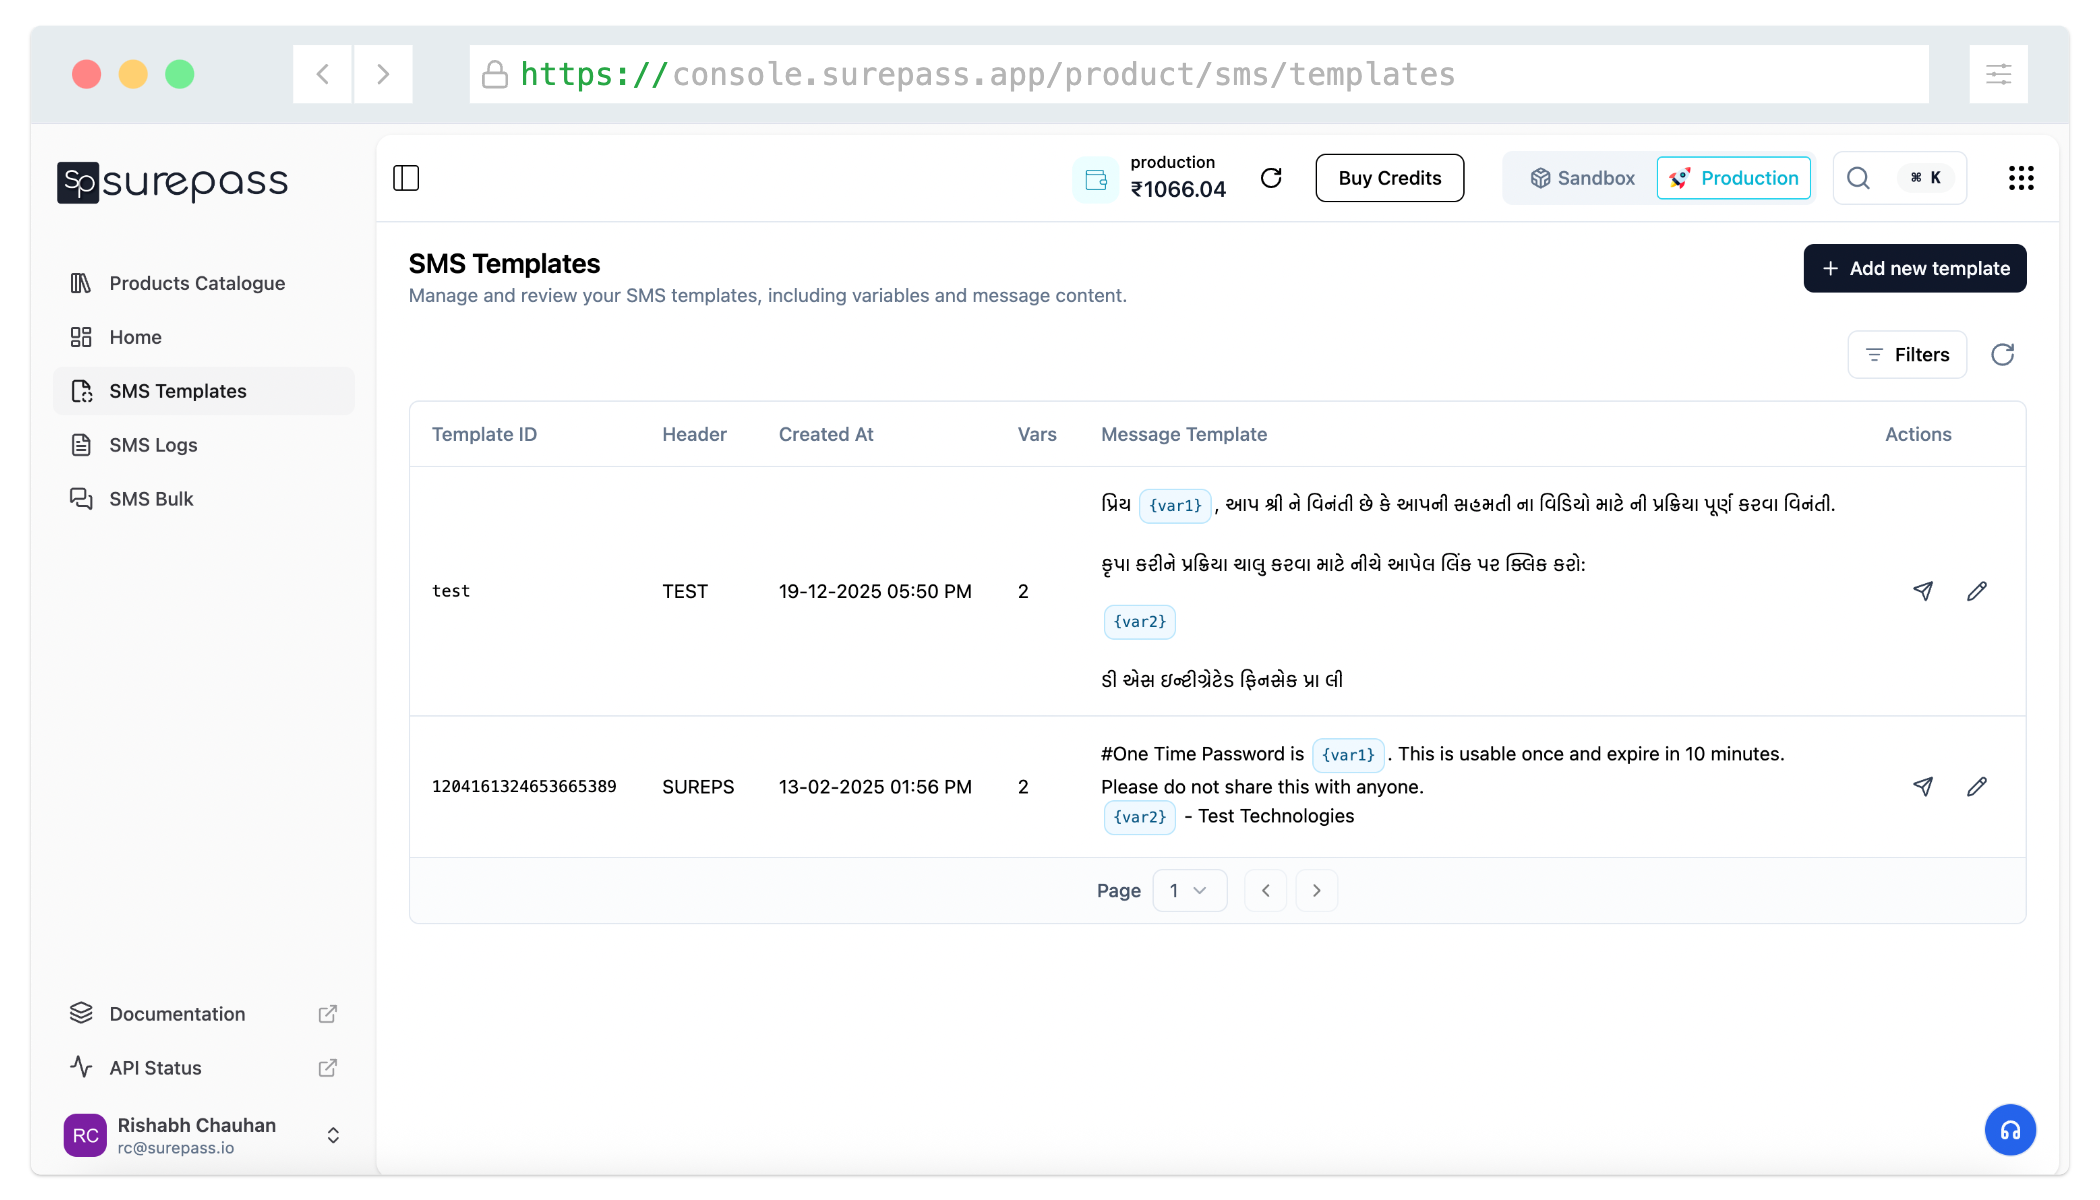Add a new SMS template

(1914, 268)
